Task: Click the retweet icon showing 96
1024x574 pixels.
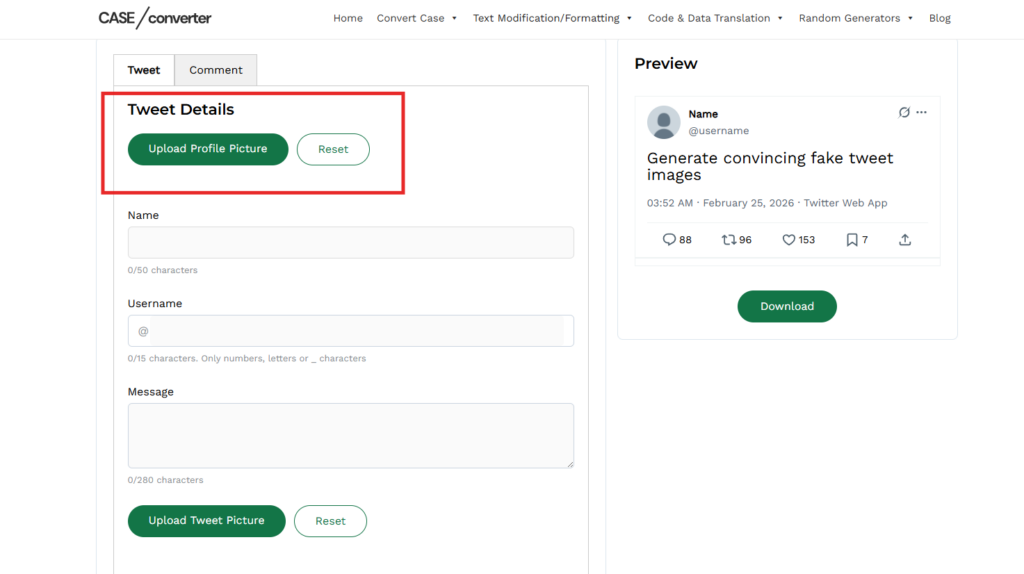Action: click(x=728, y=240)
